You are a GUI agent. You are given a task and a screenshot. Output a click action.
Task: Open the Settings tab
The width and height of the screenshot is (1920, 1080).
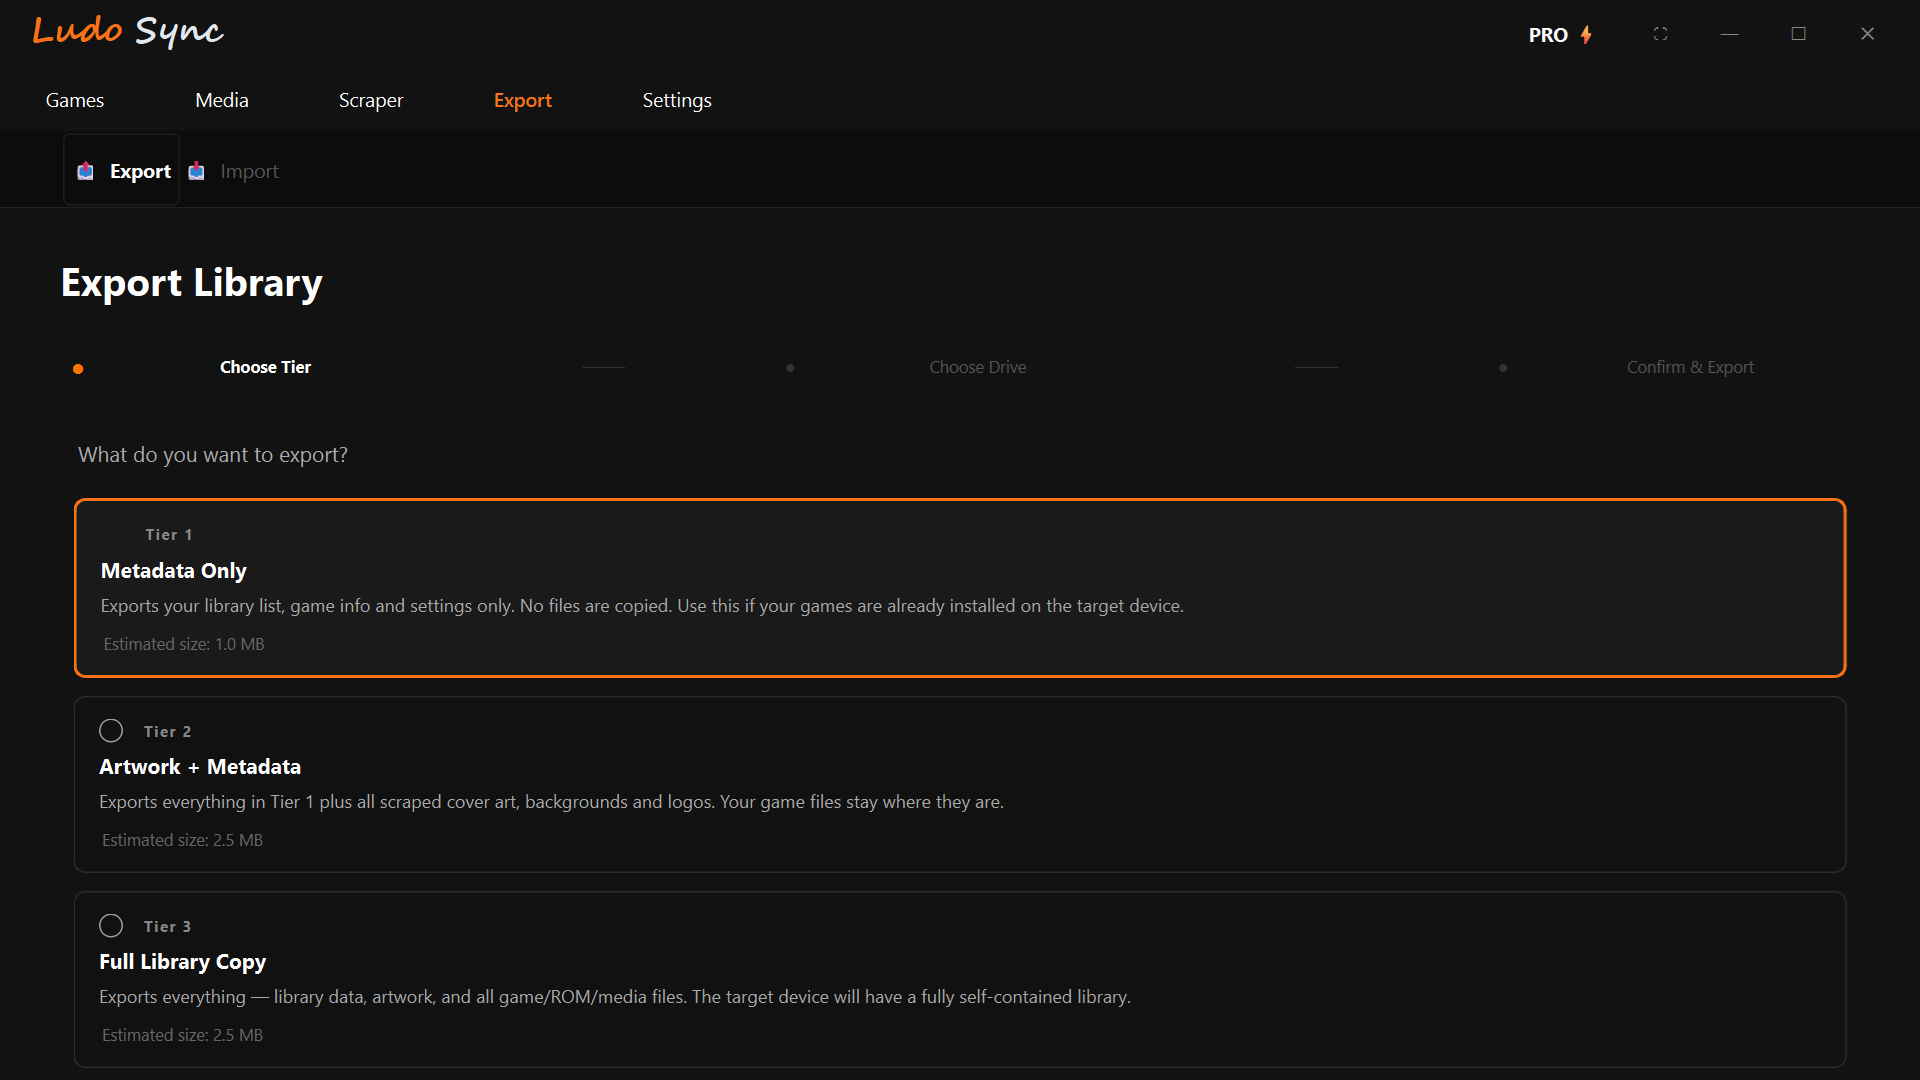677,100
